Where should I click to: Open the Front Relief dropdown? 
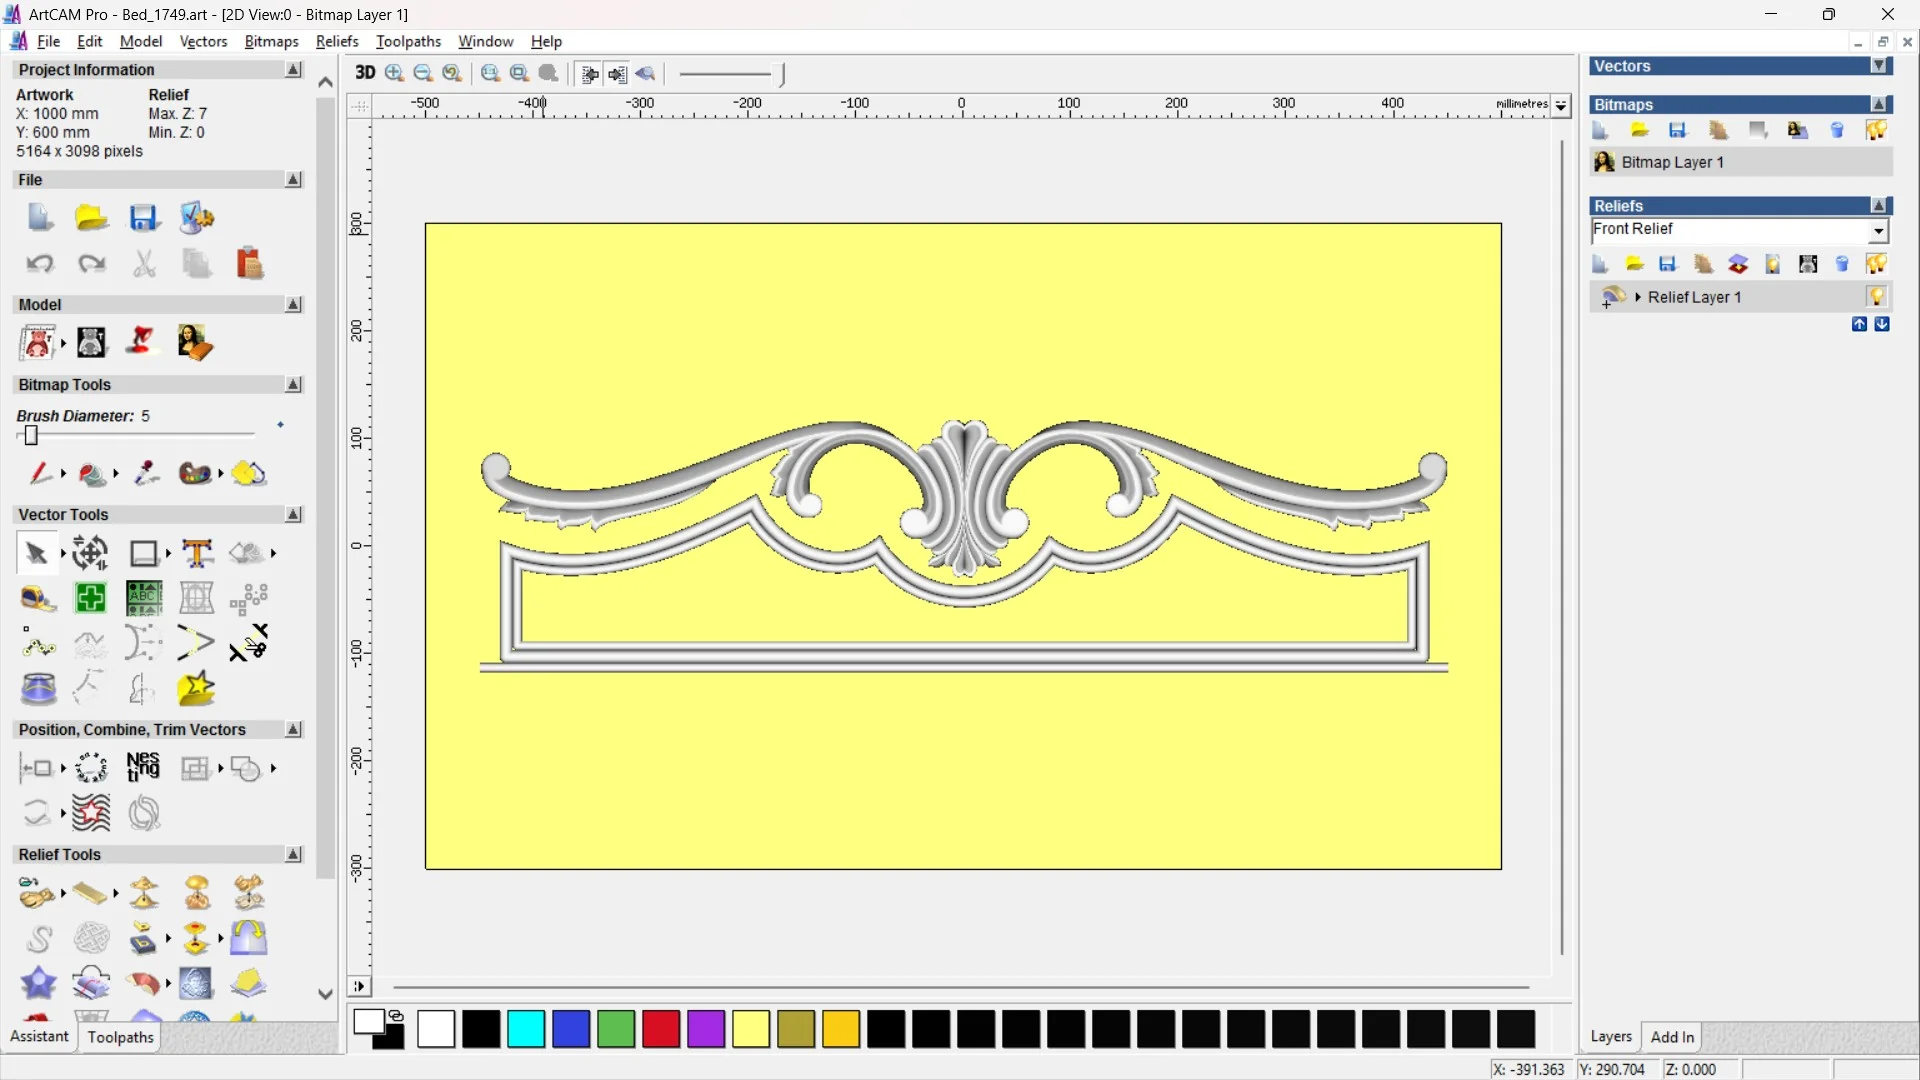click(x=1878, y=231)
